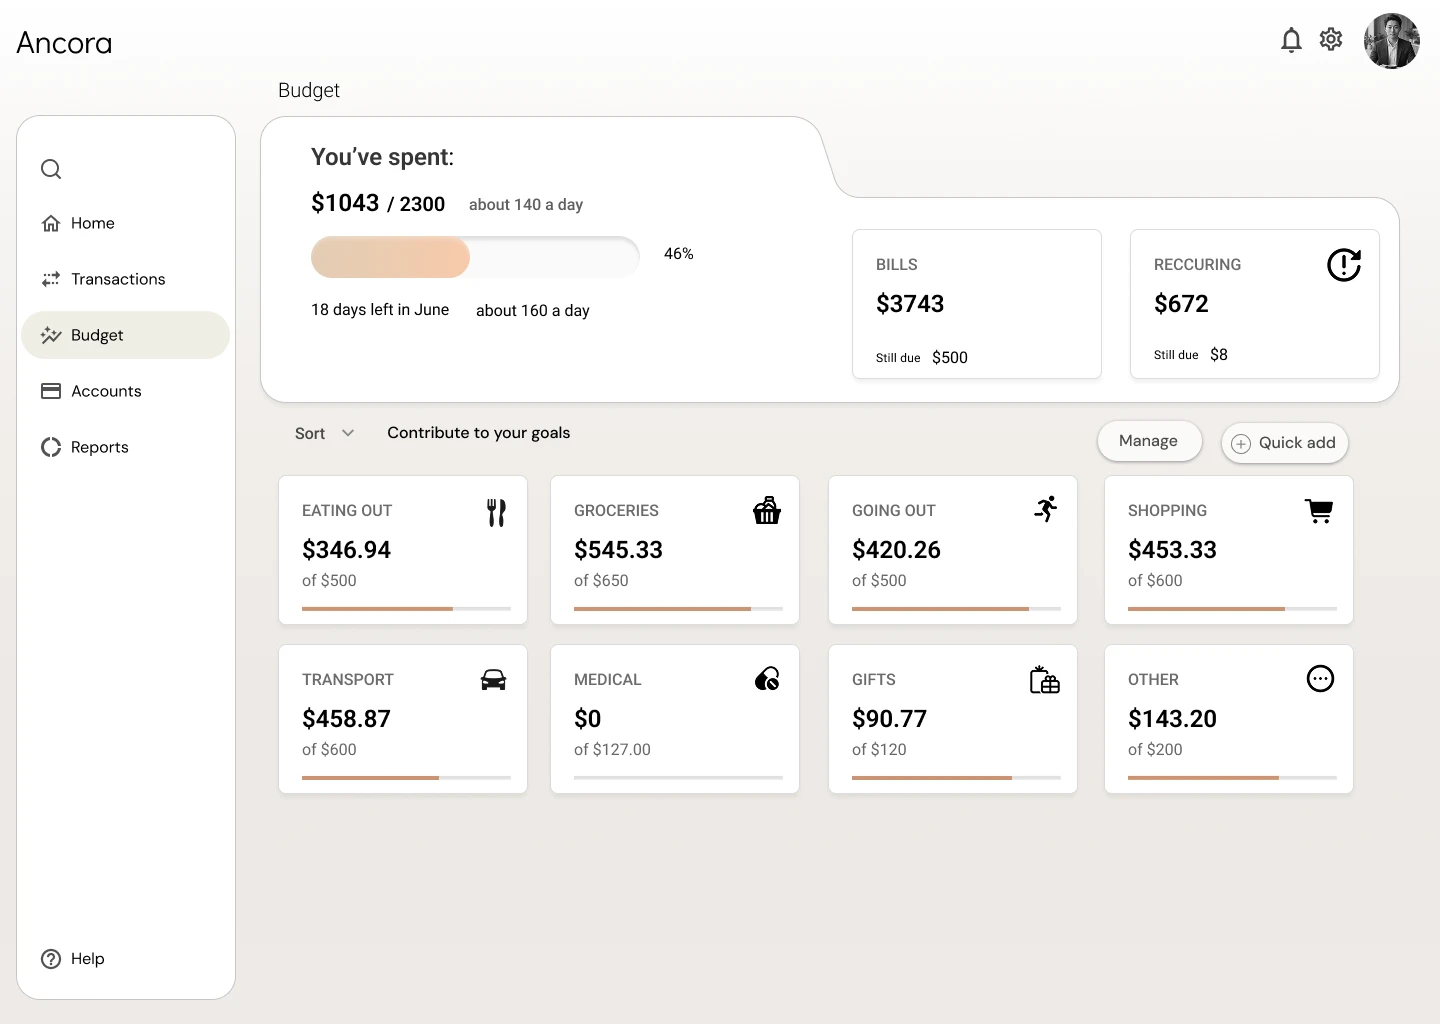The width and height of the screenshot is (1440, 1024).
Task: Open Accounts in the sidebar
Action: click(126, 391)
